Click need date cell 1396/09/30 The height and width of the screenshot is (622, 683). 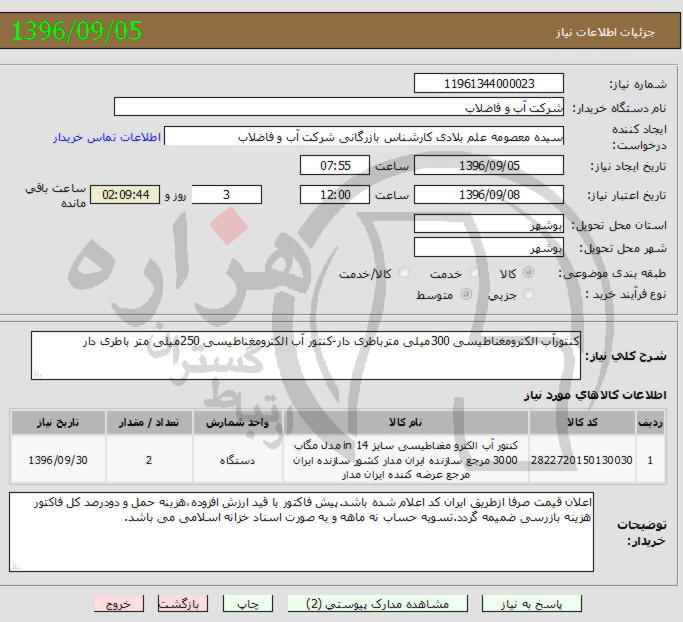(x=58, y=460)
